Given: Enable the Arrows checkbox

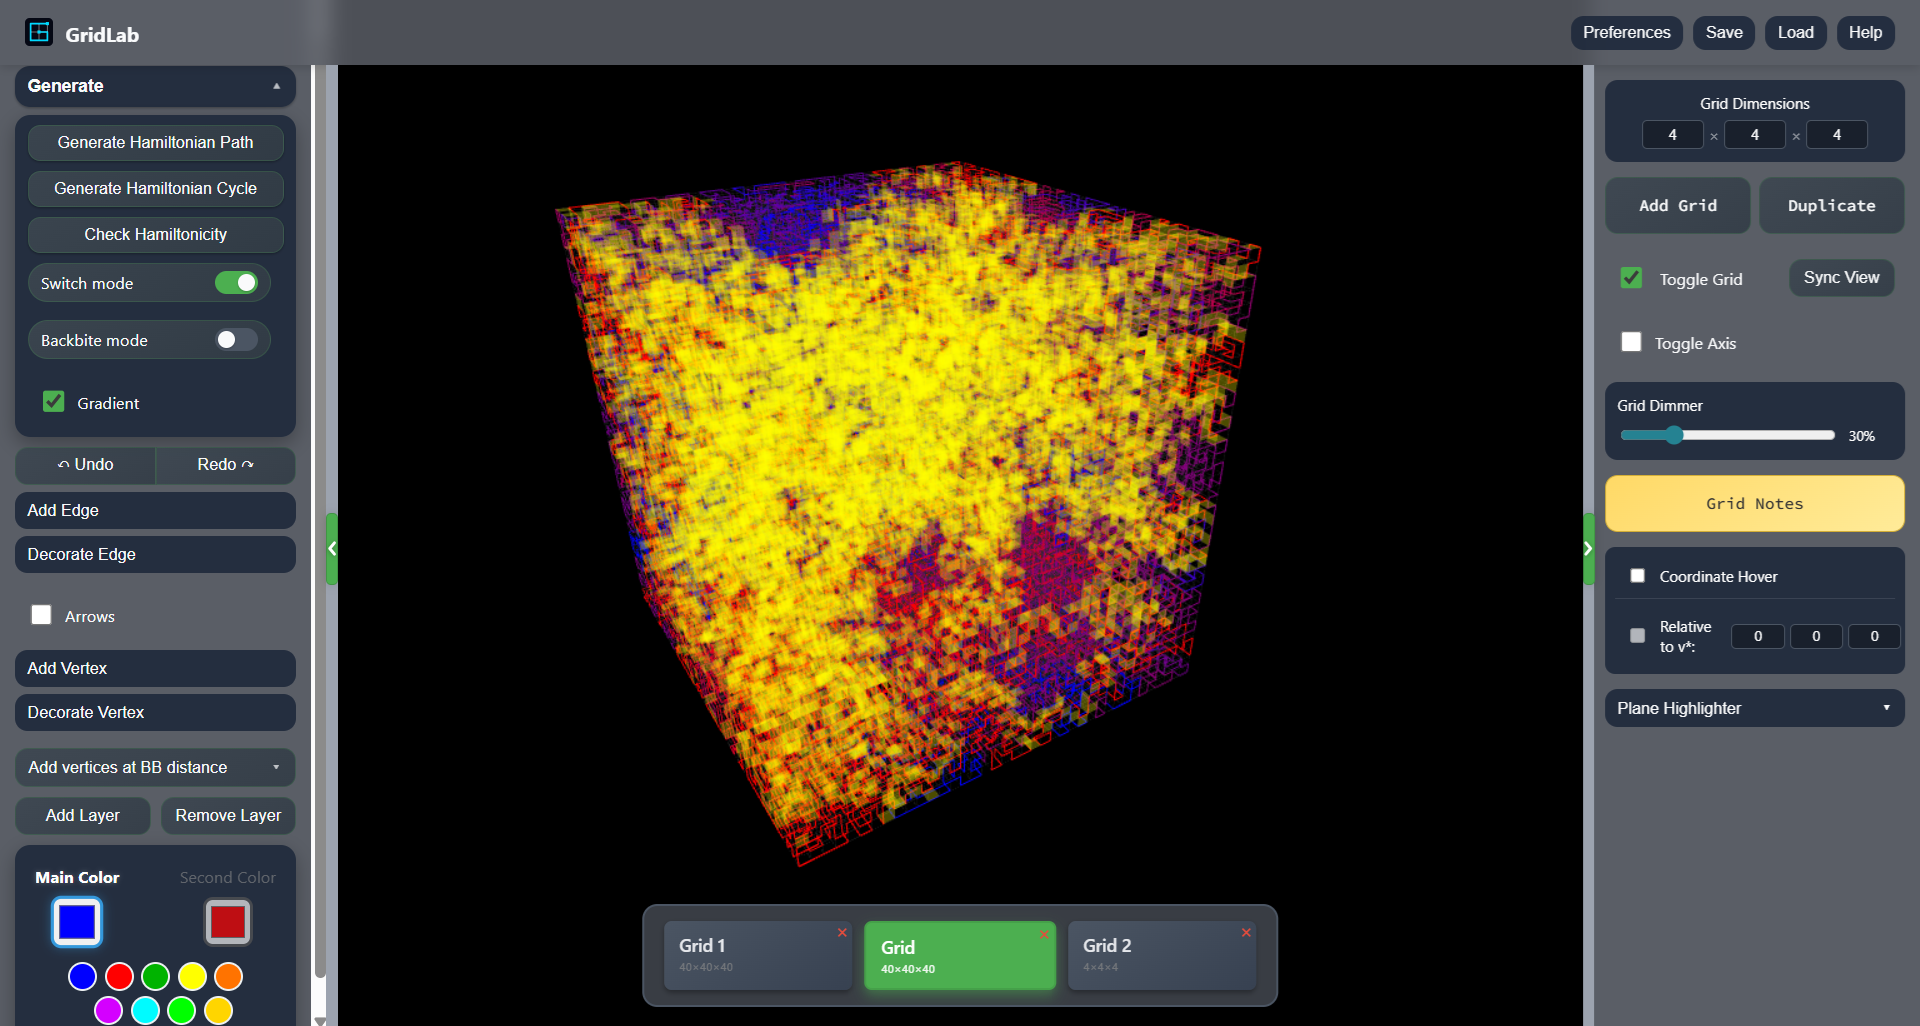Looking at the screenshot, I should pos(41,615).
